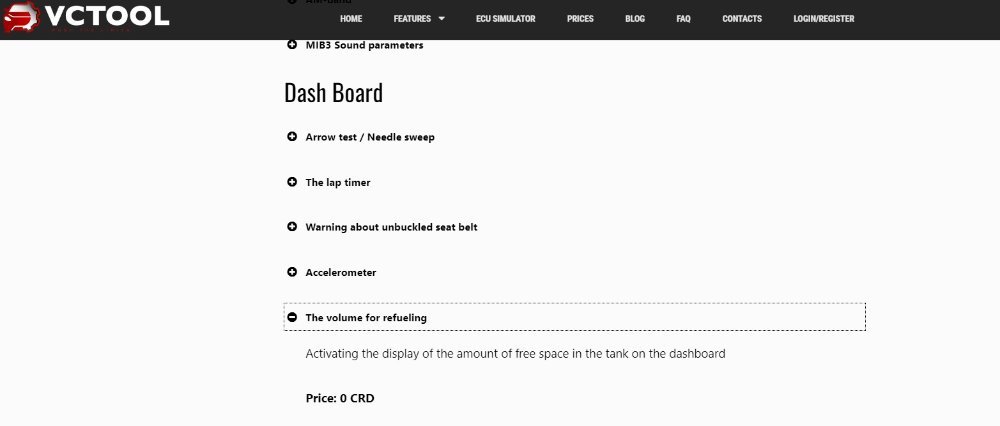Open the Features dropdown arrow

click(441, 18)
